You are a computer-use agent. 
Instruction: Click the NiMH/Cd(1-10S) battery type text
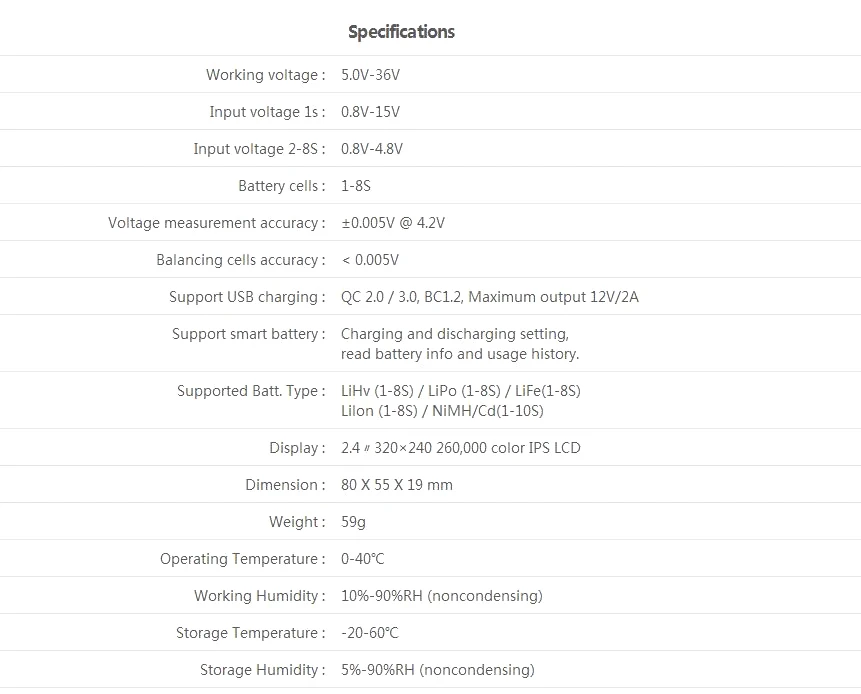pos(488,411)
